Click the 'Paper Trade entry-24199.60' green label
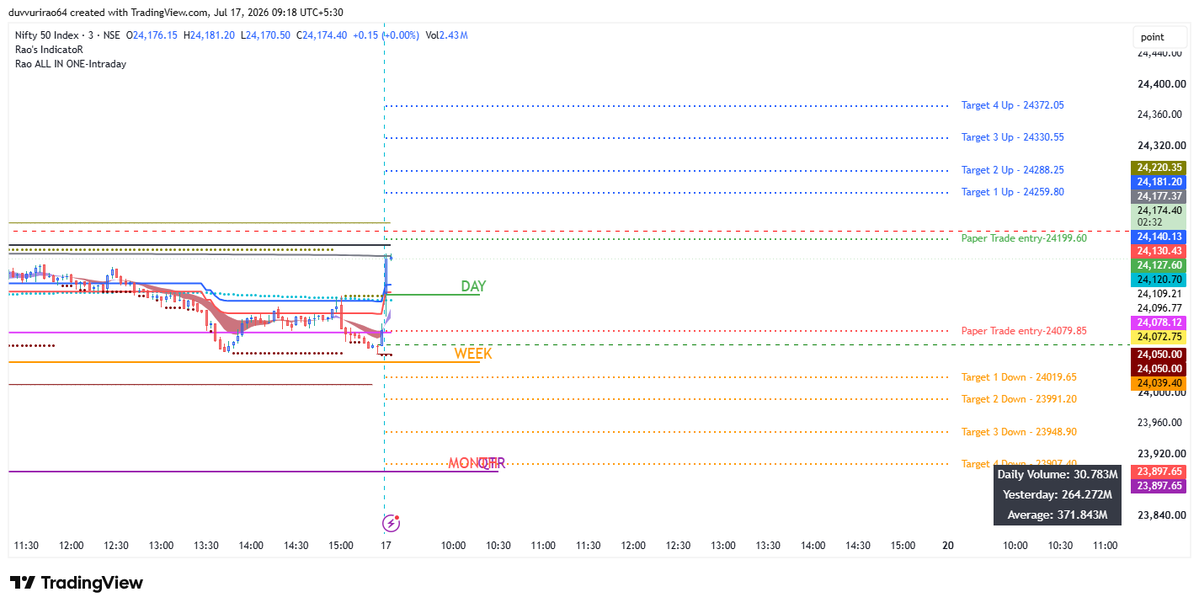This screenshot has height=608, width=1199. pyautogui.click(x=1024, y=239)
